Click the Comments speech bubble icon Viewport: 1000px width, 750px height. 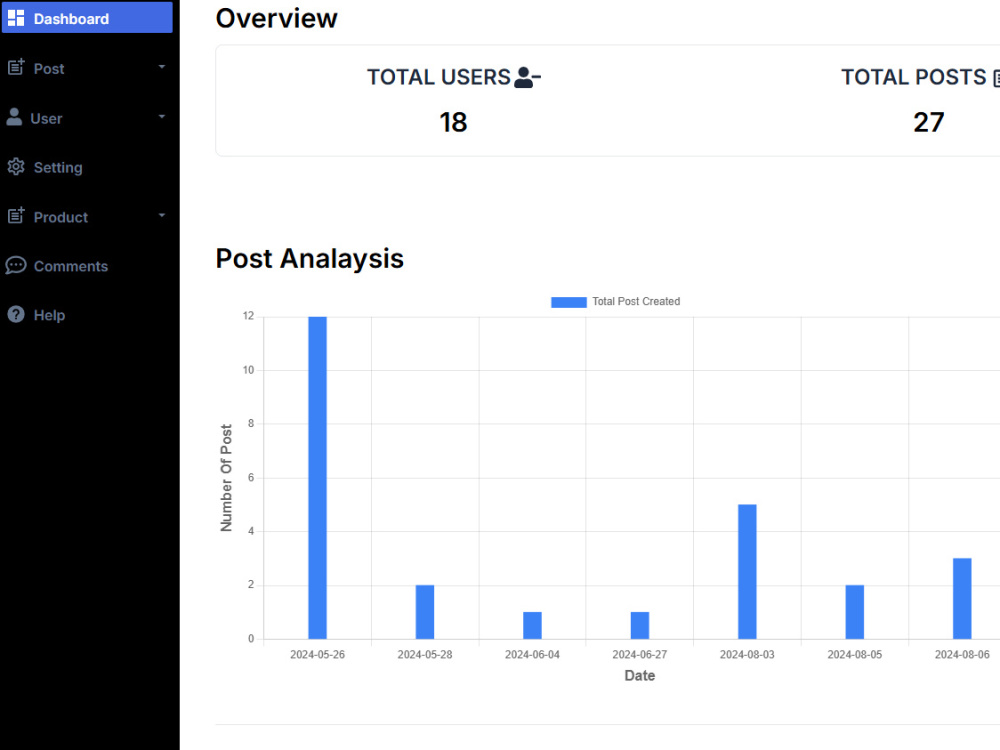[x=16, y=265]
